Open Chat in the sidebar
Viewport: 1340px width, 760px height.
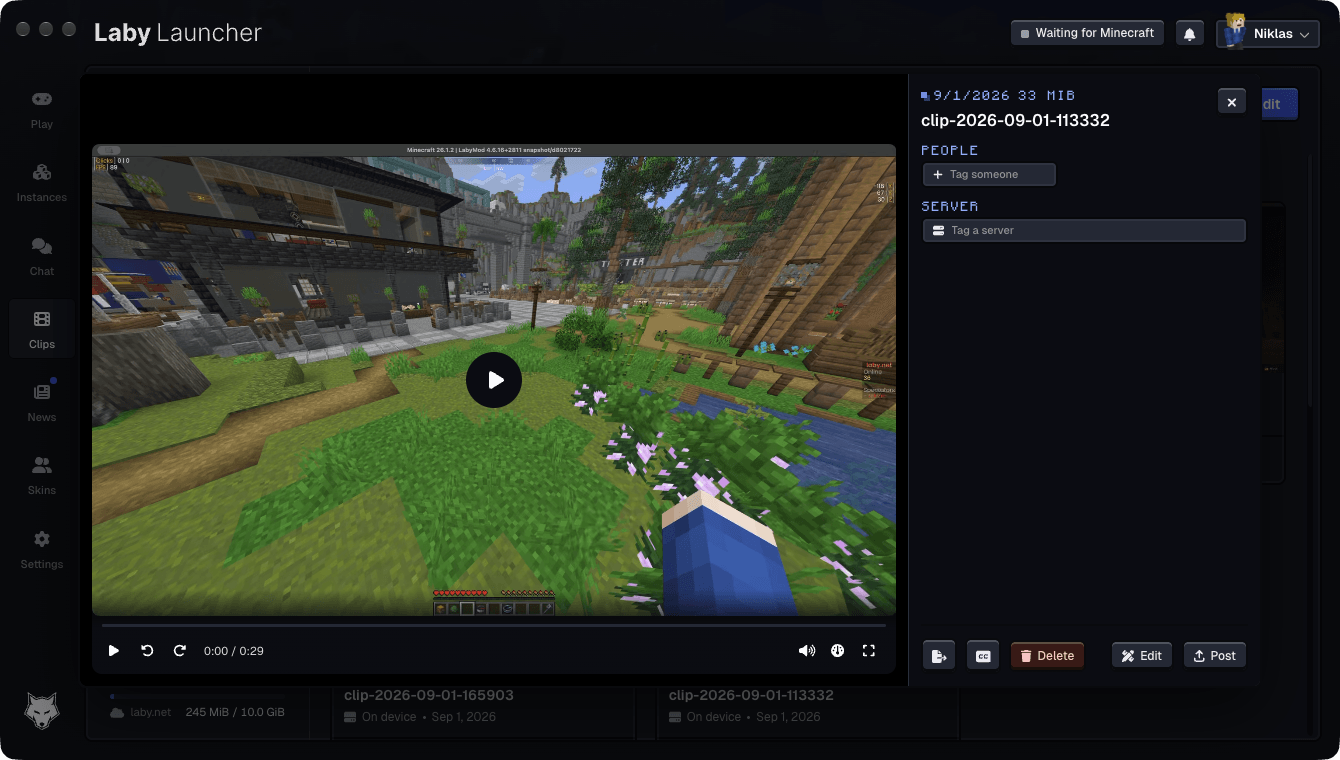tap(42, 257)
